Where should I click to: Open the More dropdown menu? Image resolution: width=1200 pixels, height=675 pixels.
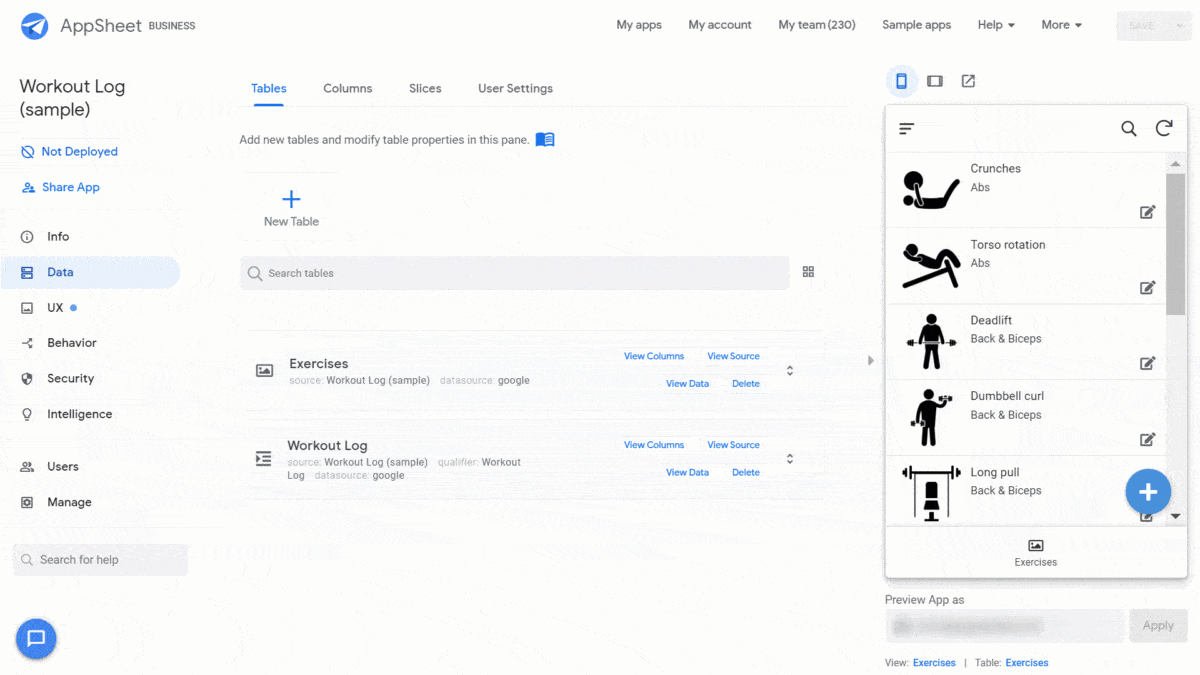click(x=1061, y=25)
